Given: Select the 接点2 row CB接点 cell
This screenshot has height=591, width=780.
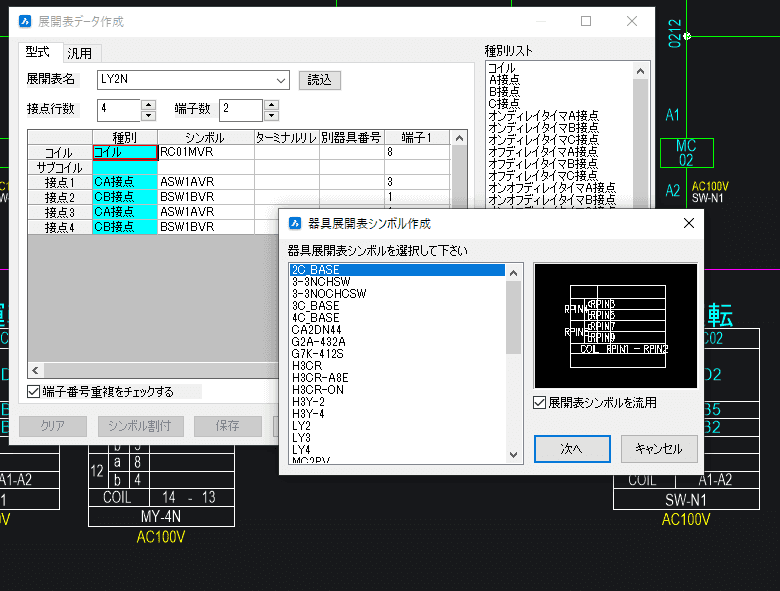Looking at the screenshot, I should [125, 197].
